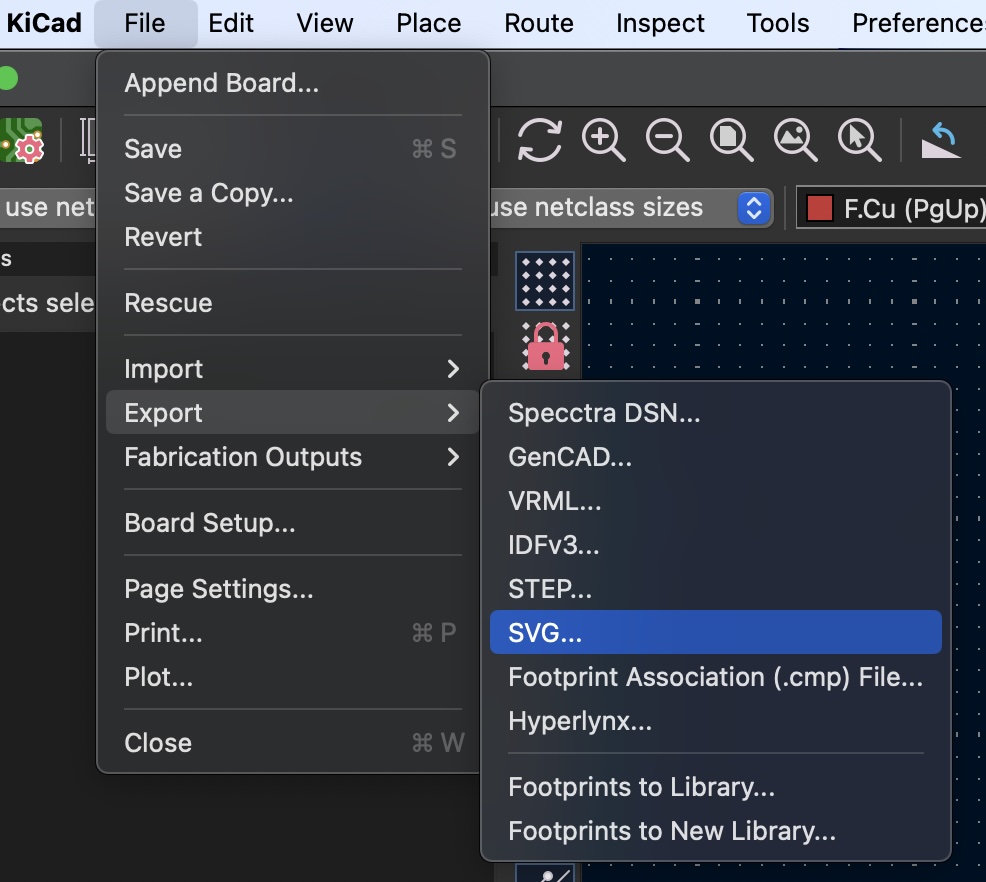Open Board Setup from File menu
The height and width of the screenshot is (882, 986).
(292, 523)
